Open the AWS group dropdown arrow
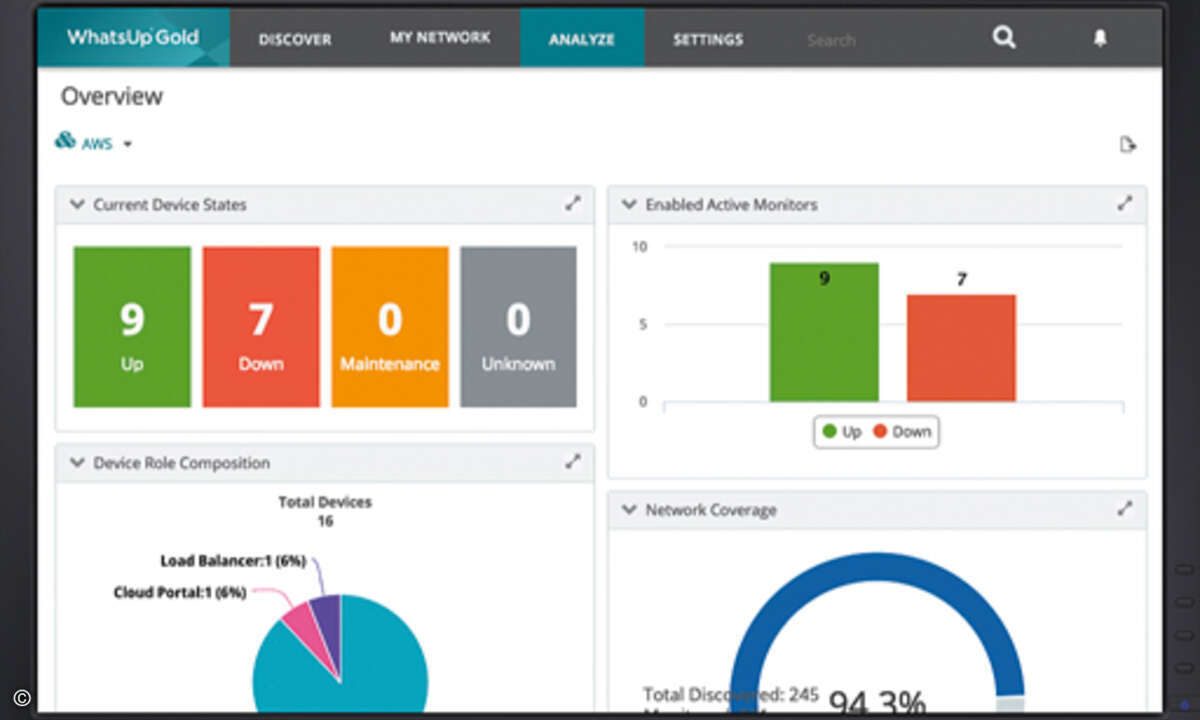 coord(127,144)
